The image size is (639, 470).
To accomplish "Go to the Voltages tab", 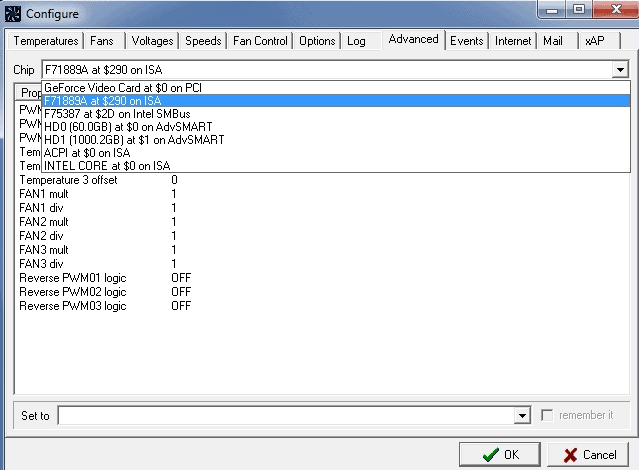I will 152,41.
